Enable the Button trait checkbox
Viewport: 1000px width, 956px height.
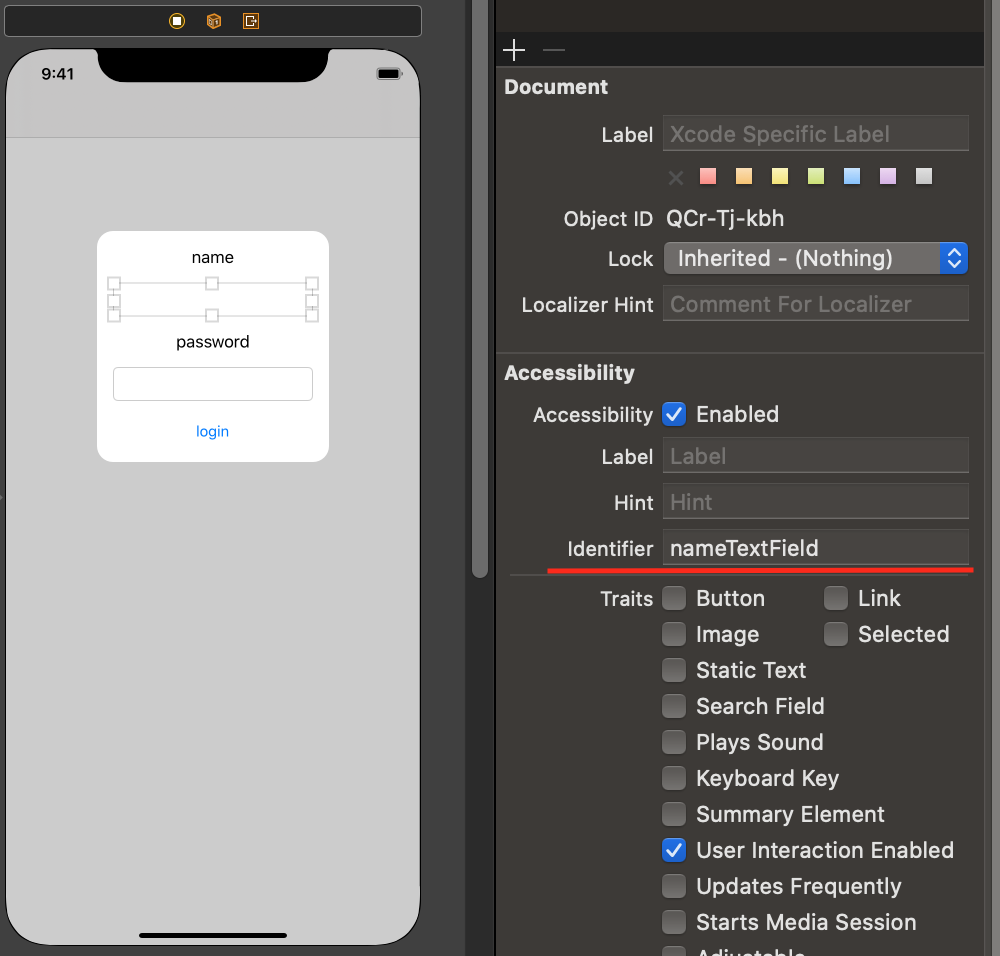pyautogui.click(x=675, y=598)
